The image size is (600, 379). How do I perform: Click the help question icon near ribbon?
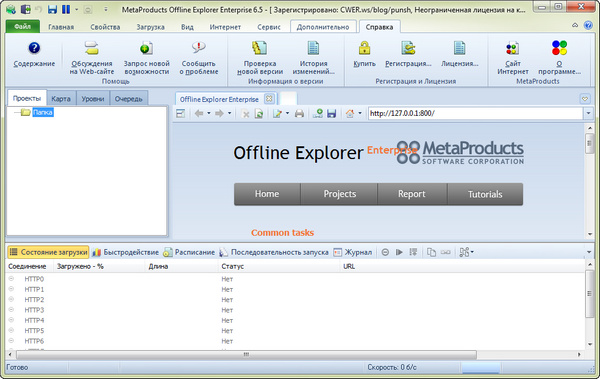pos(588,25)
